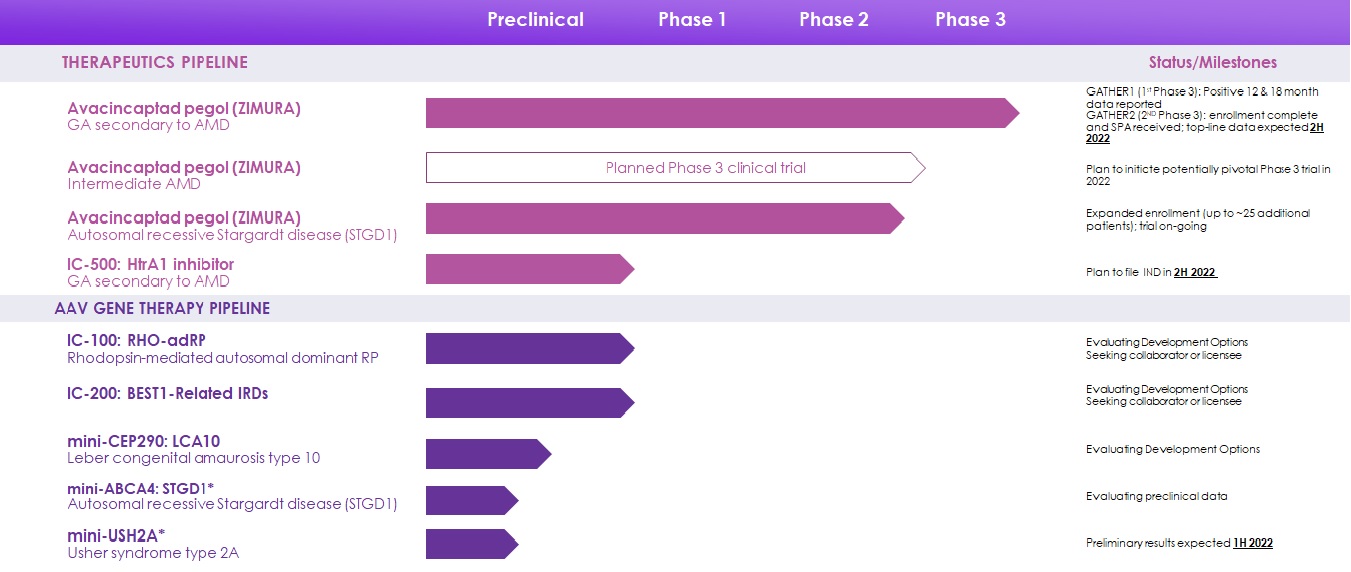Open the IC-100: RHO-adRP program name
This screenshot has height=572, width=1351.
pos(137,341)
